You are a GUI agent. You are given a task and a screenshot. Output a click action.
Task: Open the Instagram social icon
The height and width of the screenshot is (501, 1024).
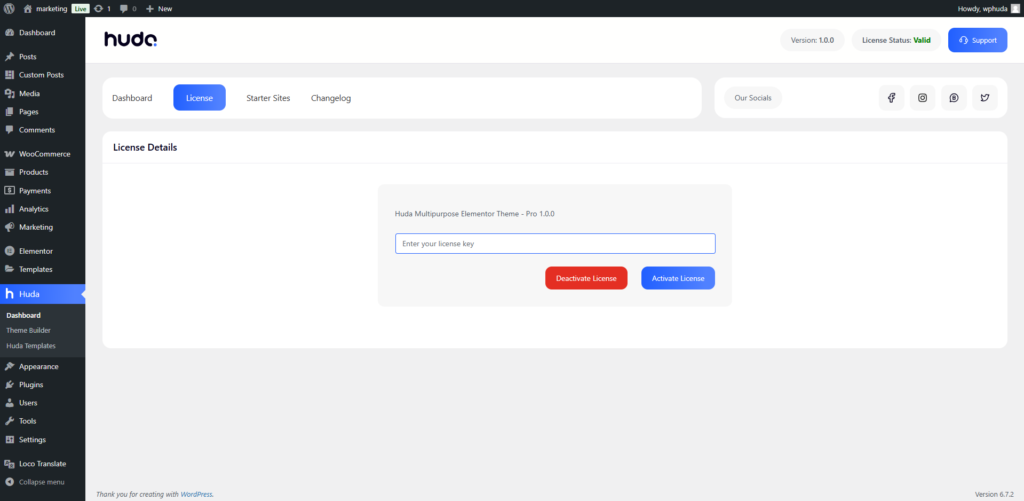tap(923, 98)
